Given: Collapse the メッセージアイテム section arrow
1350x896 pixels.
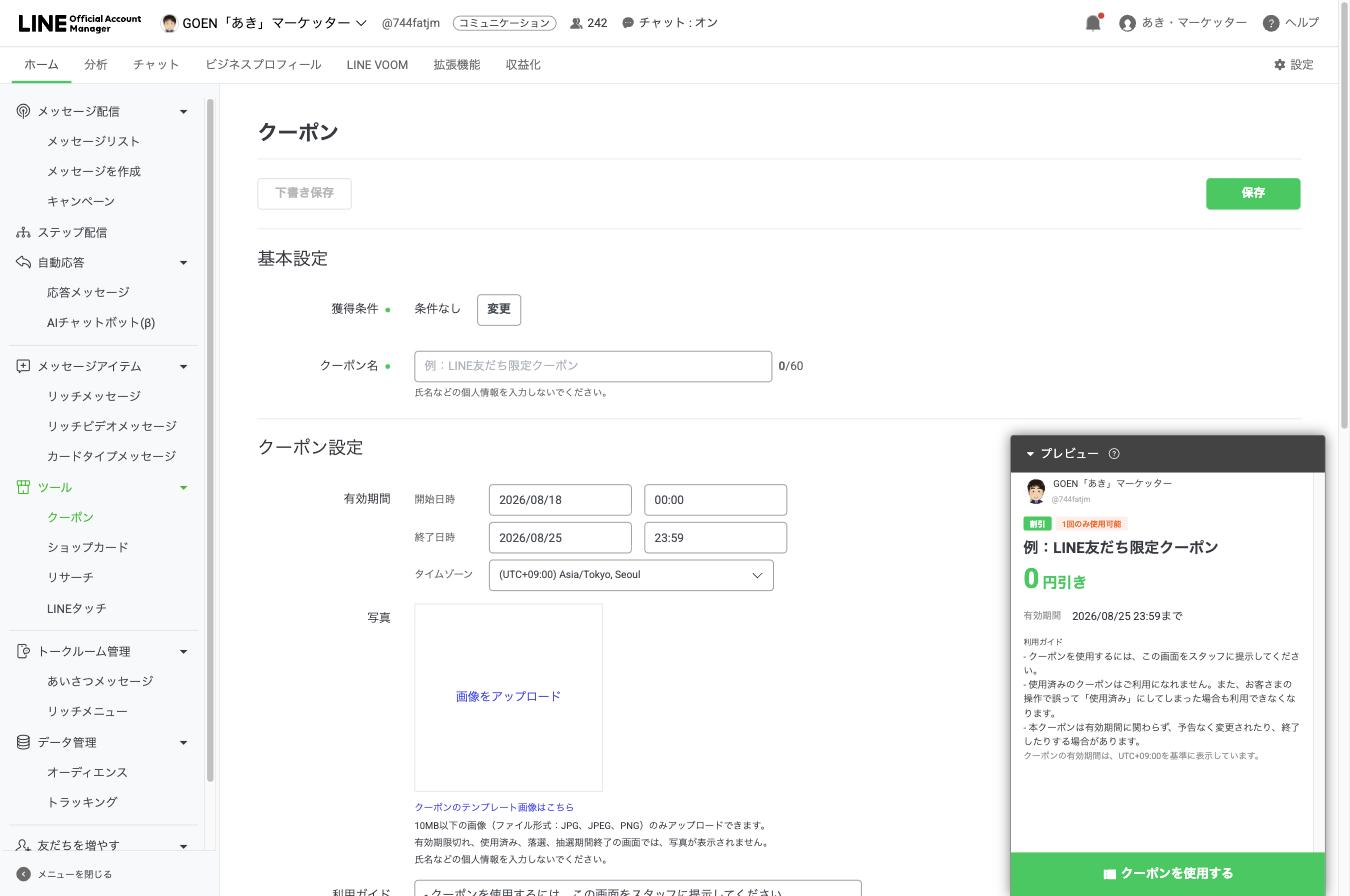Looking at the screenshot, I should click(x=183, y=367).
